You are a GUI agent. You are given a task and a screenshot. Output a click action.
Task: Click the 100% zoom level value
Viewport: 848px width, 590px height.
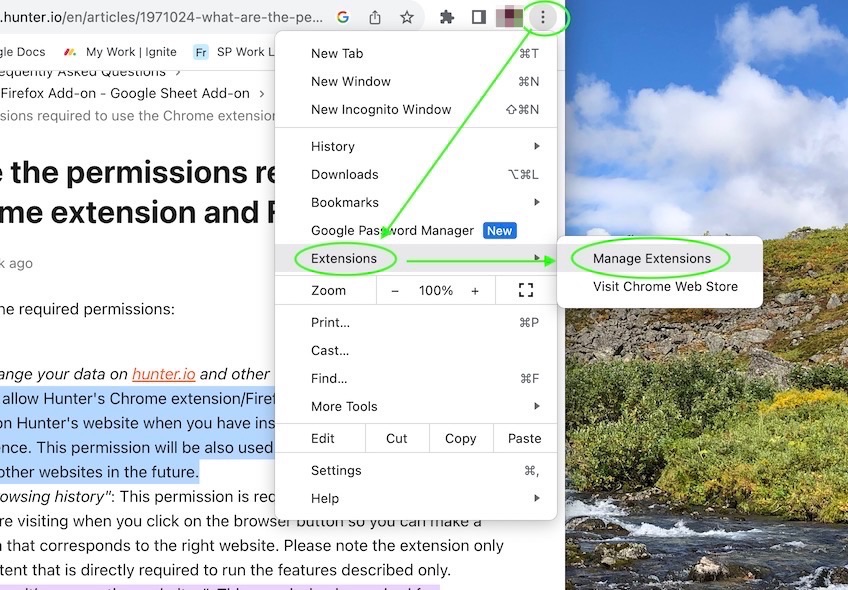coord(435,291)
